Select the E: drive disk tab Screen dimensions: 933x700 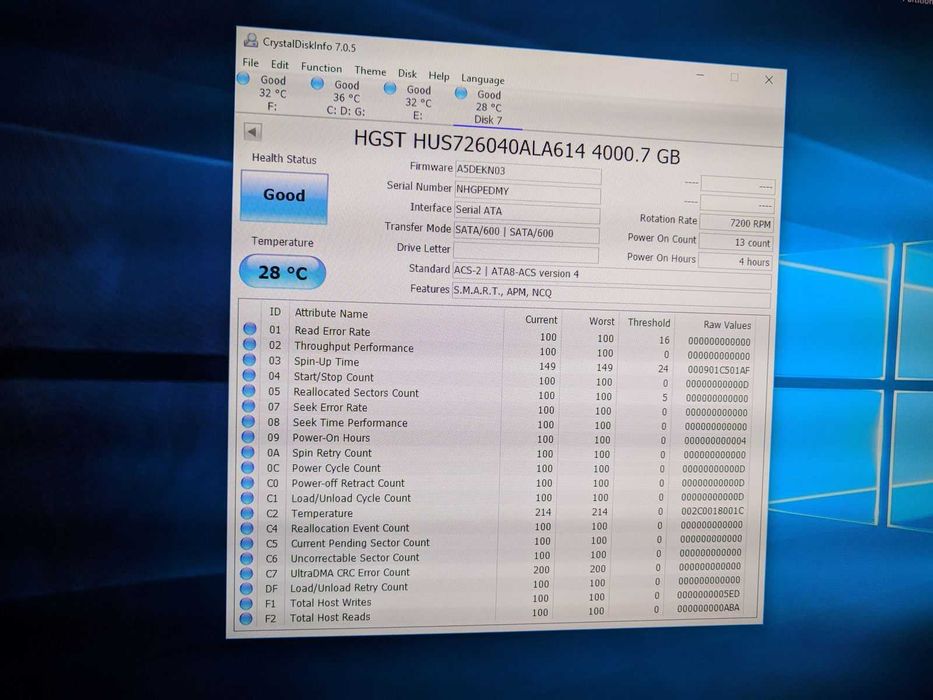410,102
